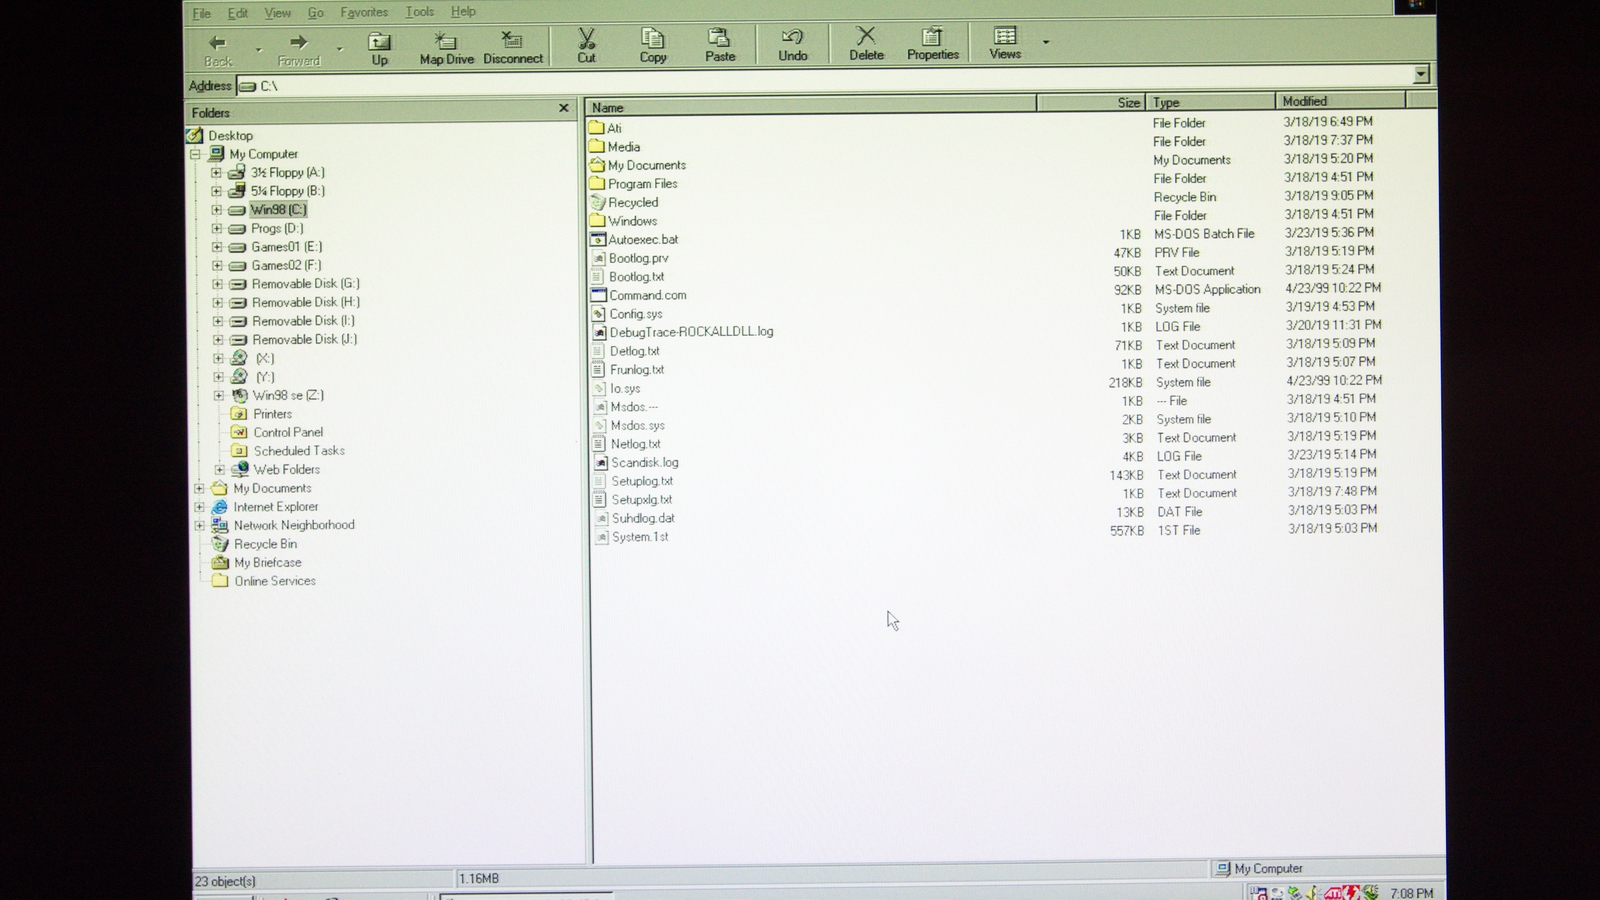The image size is (1600, 900).
Task: Open the Edit menu
Action: click(x=237, y=13)
